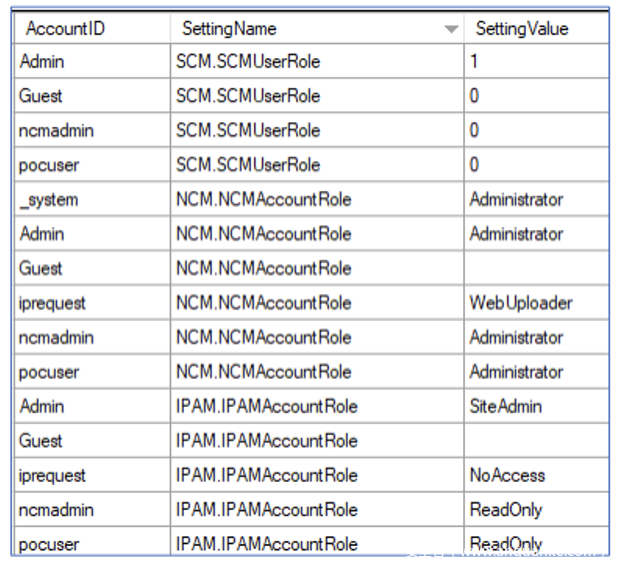Click the pocuser cell in SCM role row
621x570 pixels.
tap(49, 165)
